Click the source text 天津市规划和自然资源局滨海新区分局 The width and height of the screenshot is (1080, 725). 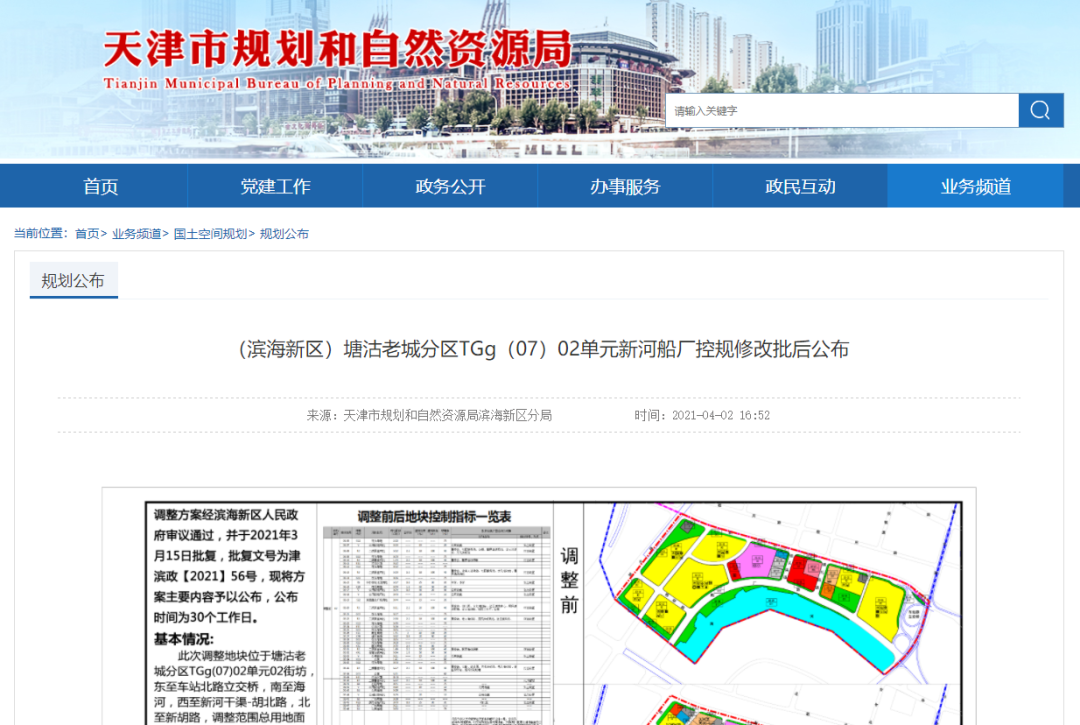click(448, 415)
